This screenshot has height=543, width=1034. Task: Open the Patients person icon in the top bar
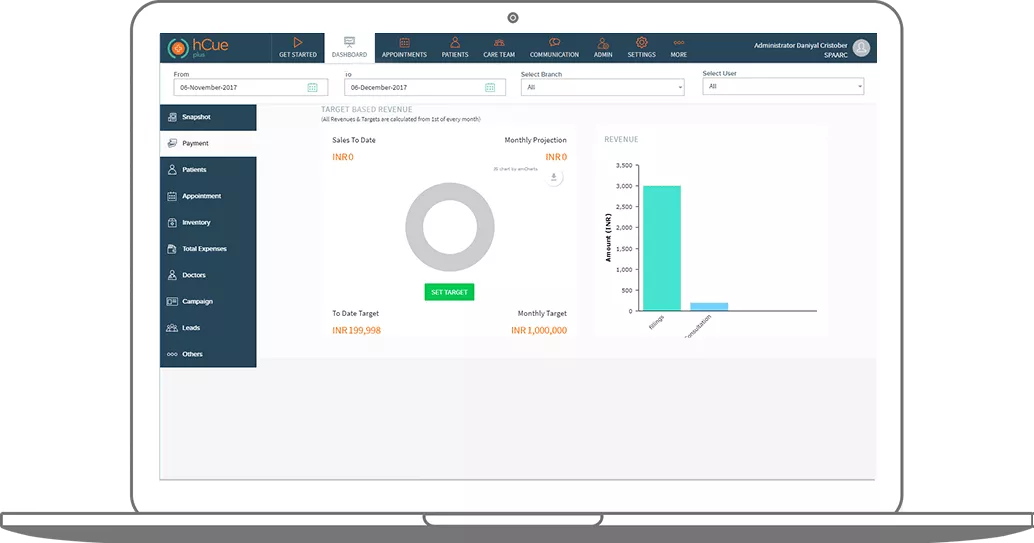pyautogui.click(x=455, y=42)
